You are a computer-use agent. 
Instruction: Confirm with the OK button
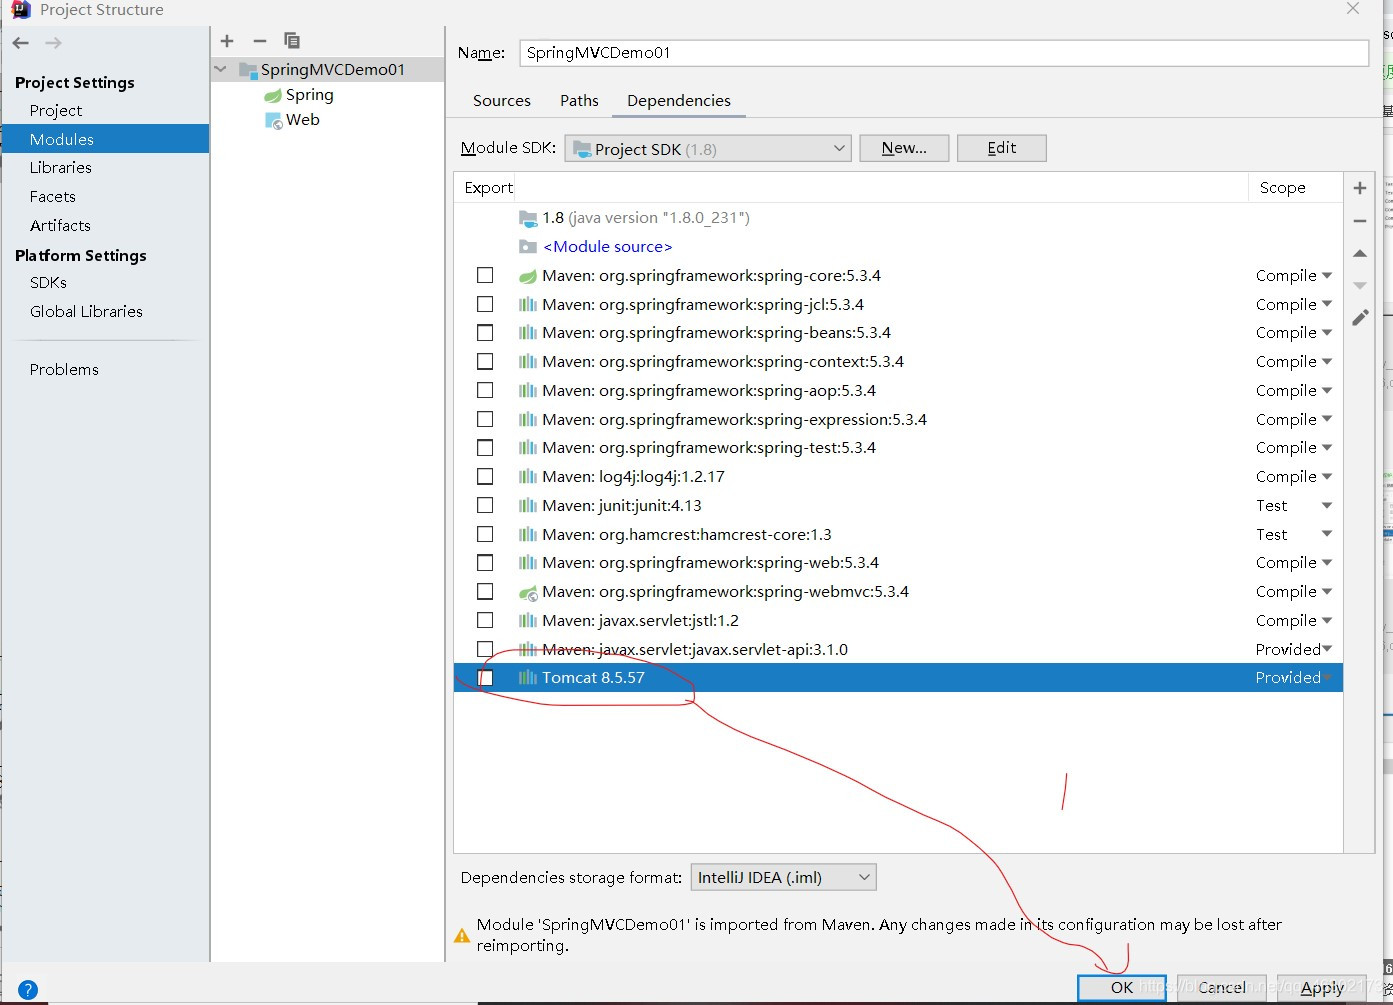(1122, 988)
